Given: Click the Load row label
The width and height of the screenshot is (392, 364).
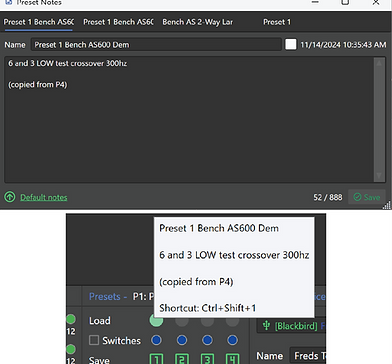Looking at the screenshot, I should point(100,321).
